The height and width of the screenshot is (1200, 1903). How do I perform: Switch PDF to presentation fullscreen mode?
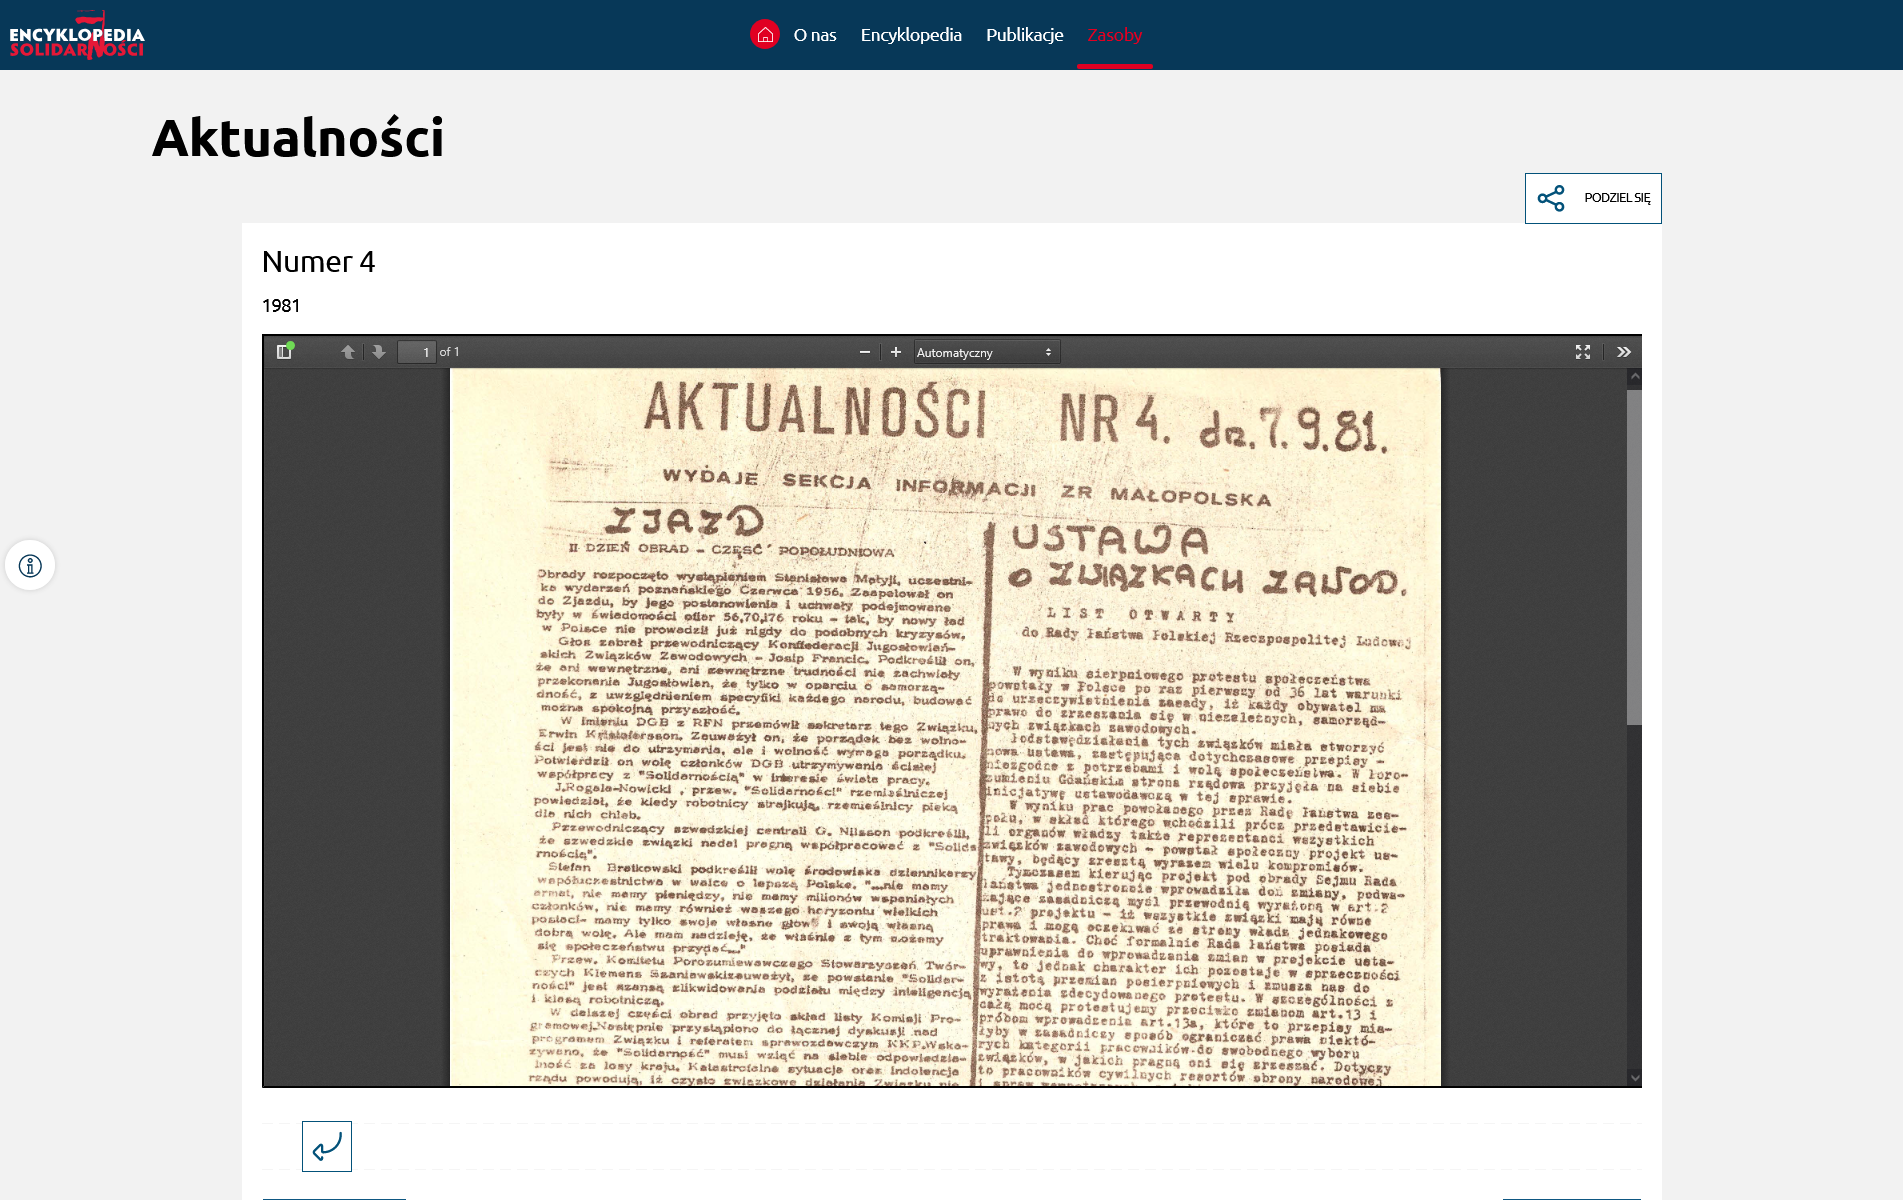click(x=1583, y=352)
